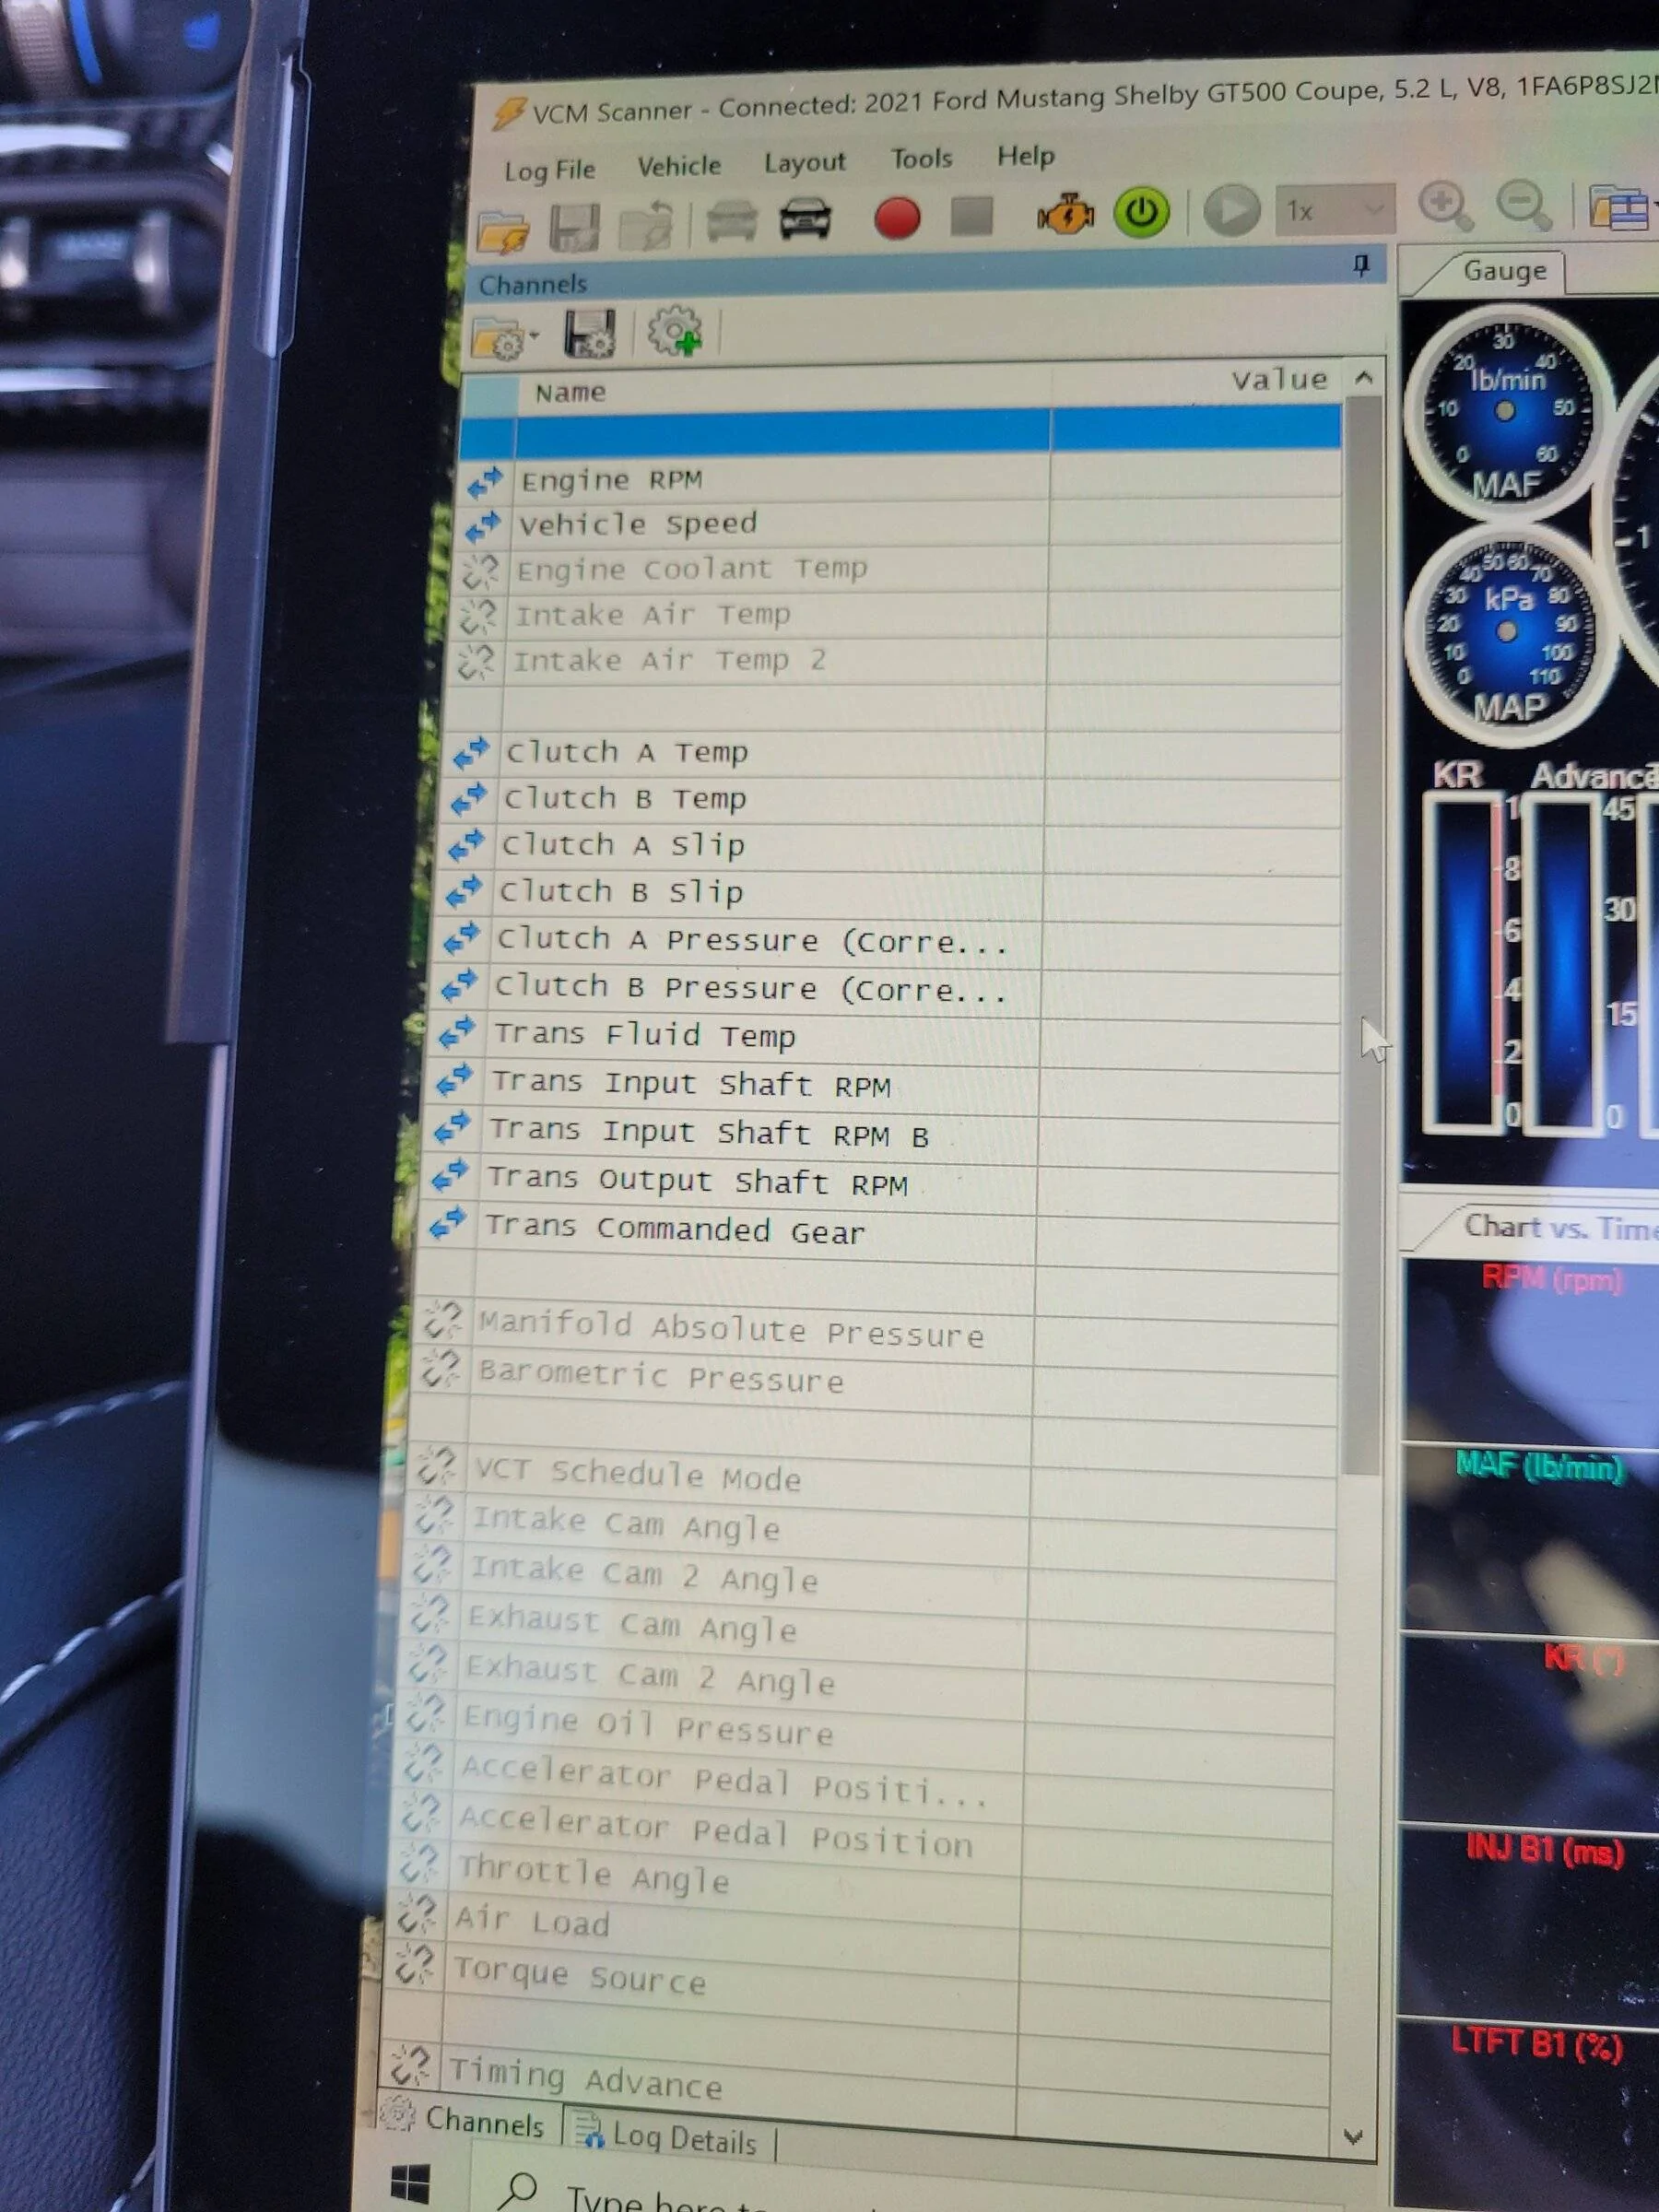Start scanning with the red record button
The height and width of the screenshot is (2212, 1659).
pyautogui.click(x=897, y=217)
